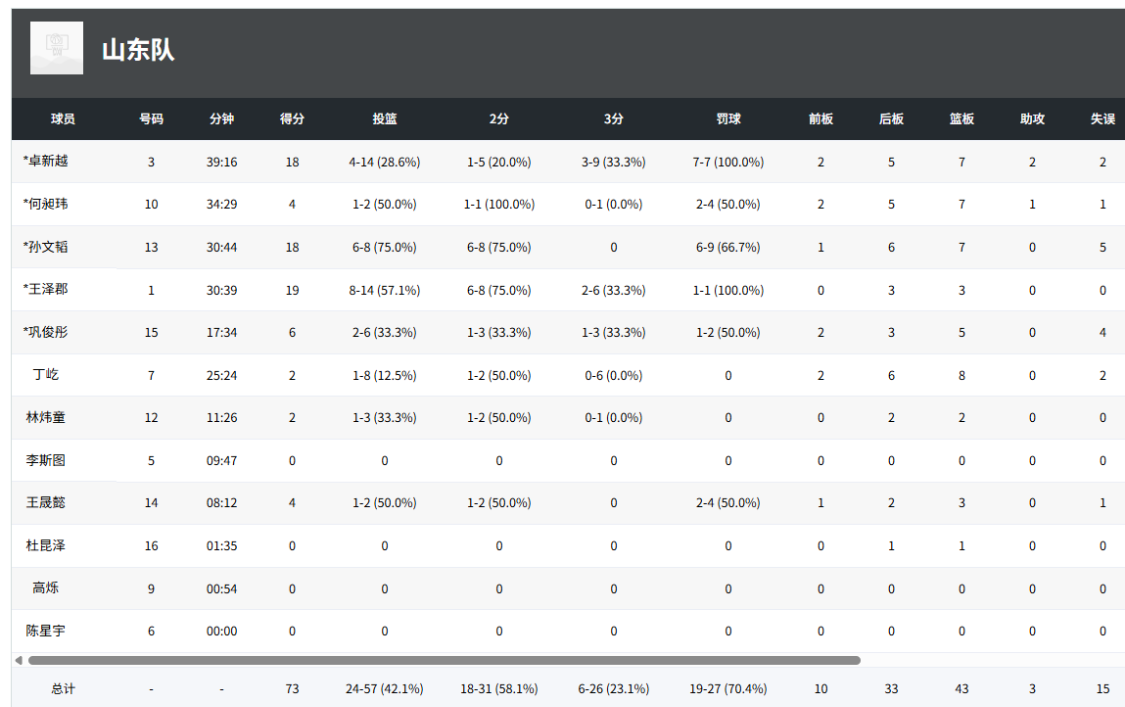Click the total three-pointers 6-26 (23.1%)
Image resolution: width=1125 pixels, height=707 pixels.
[613, 689]
